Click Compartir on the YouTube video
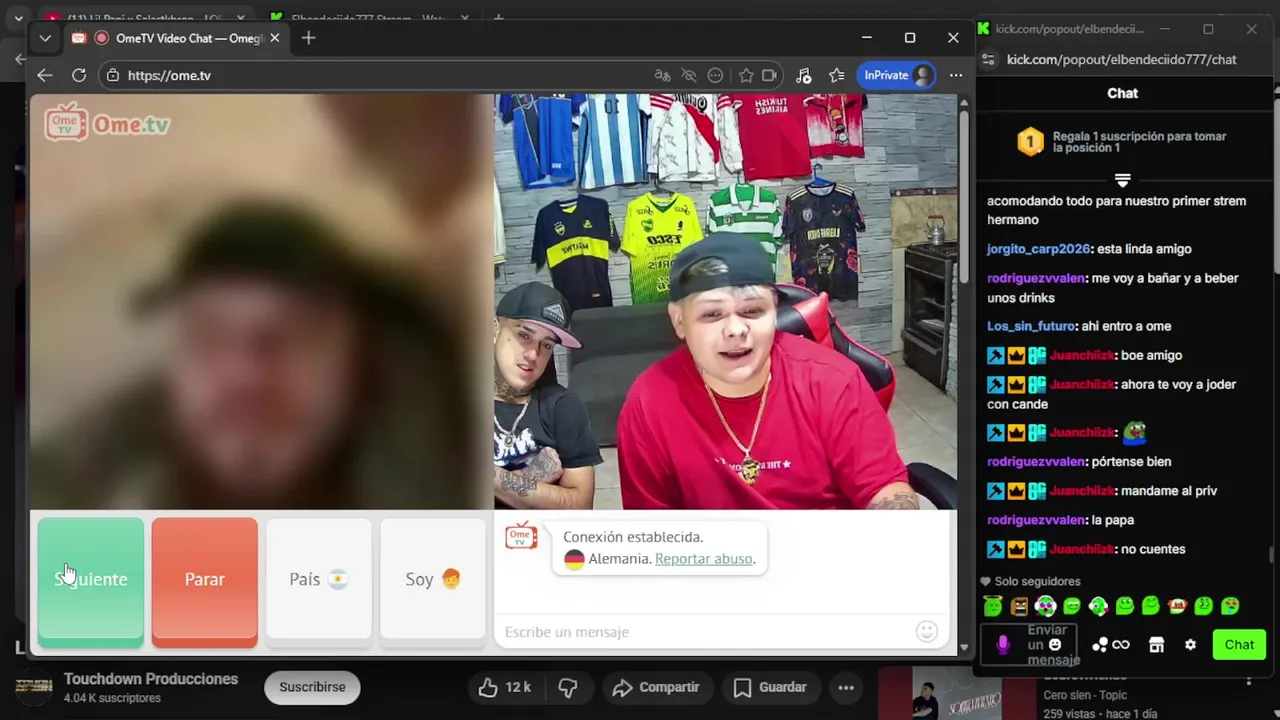This screenshot has width=1280, height=720. [656, 687]
